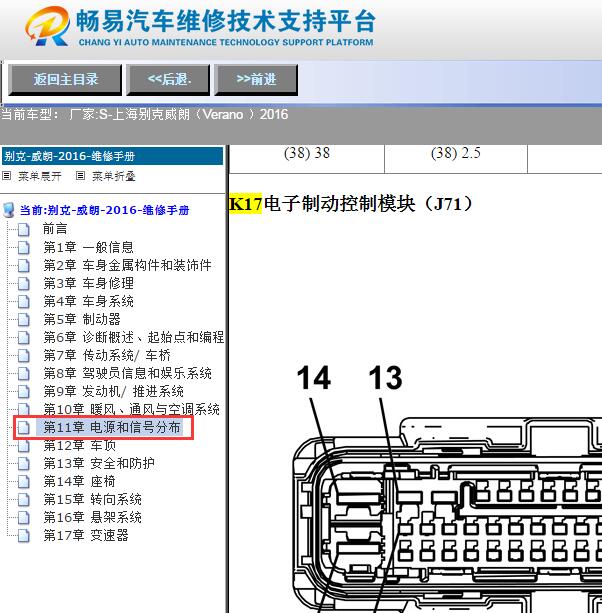The height and width of the screenshot is (613, 602).
Task: Click page icon beside 第16章 悬架系统
Action: coord(23,517)
